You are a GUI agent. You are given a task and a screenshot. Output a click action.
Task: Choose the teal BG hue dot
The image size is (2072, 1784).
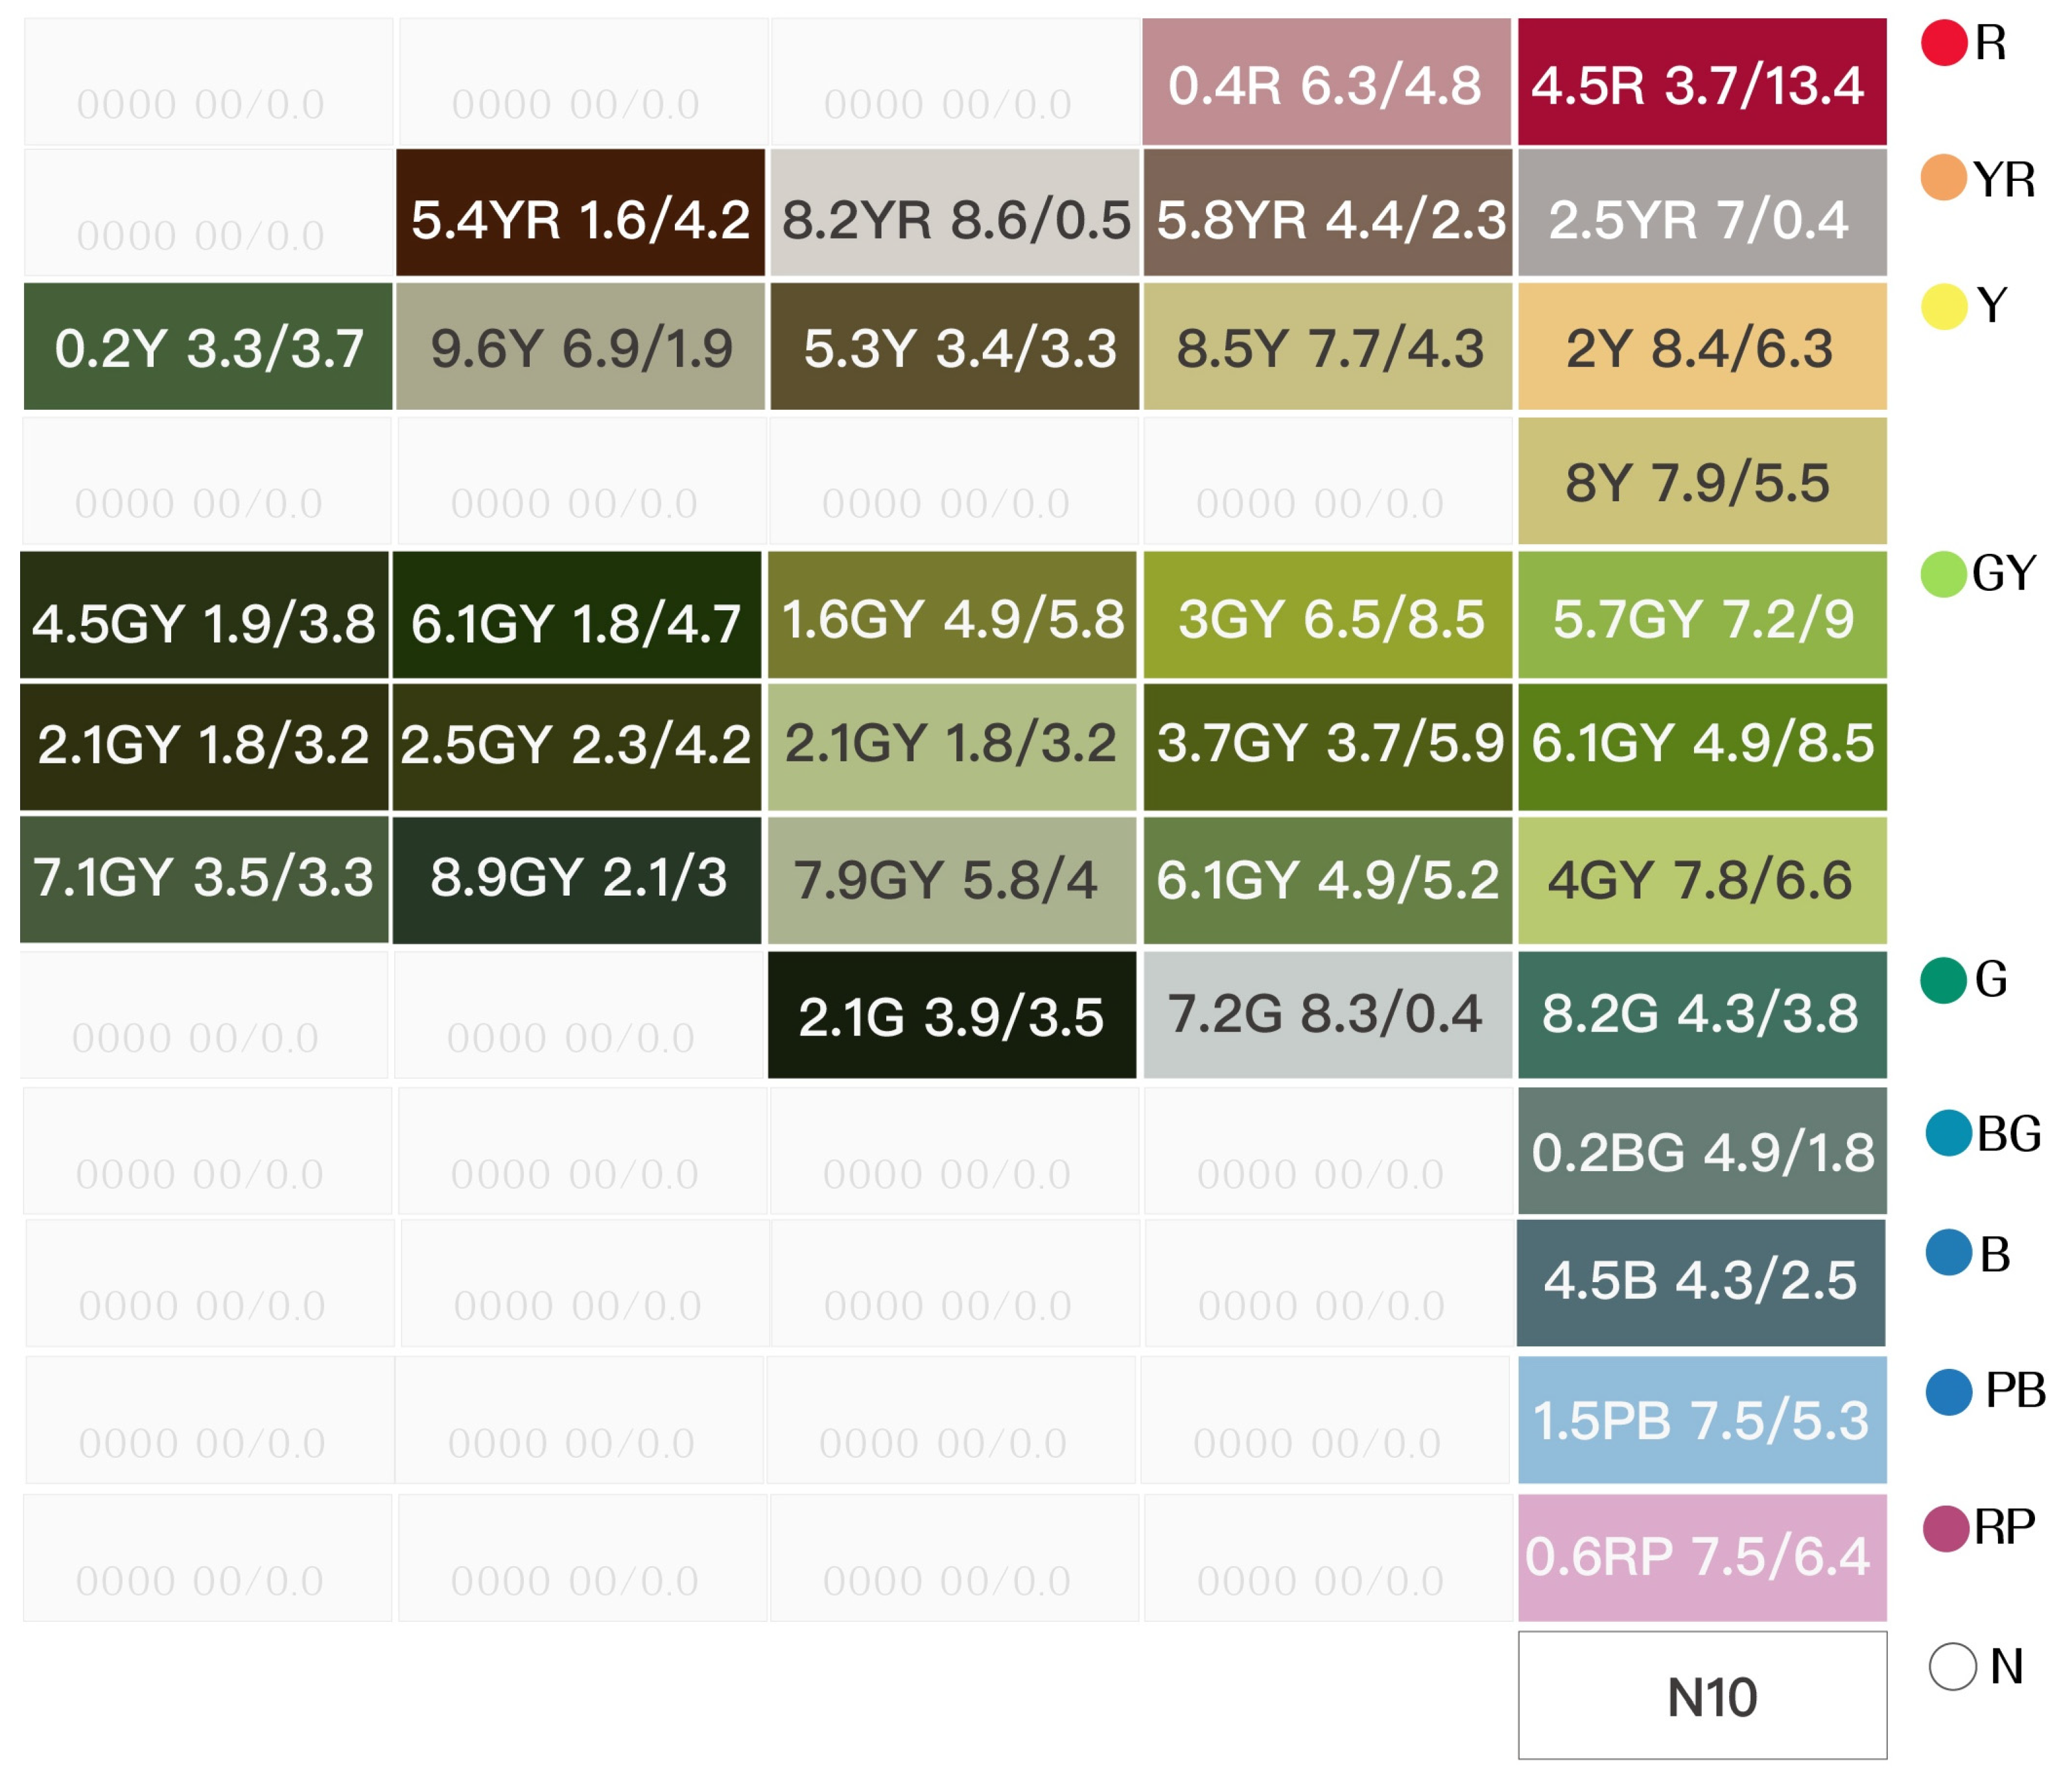1949,1133
